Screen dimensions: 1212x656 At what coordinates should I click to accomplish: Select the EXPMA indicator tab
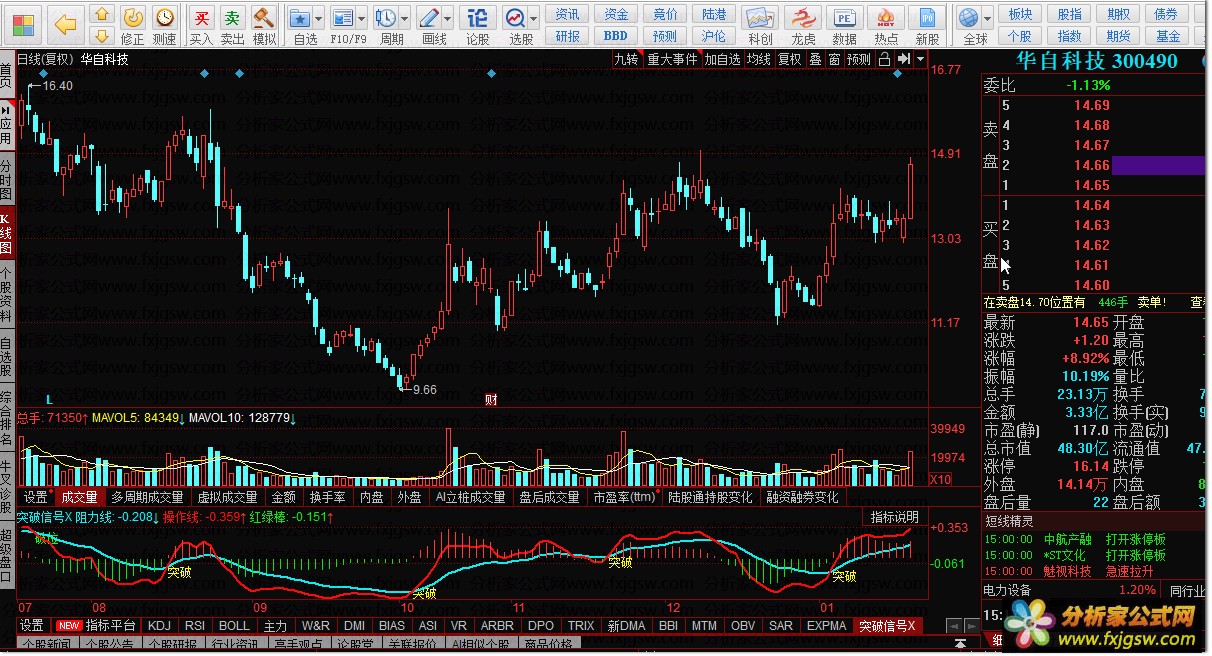(826, 625)
